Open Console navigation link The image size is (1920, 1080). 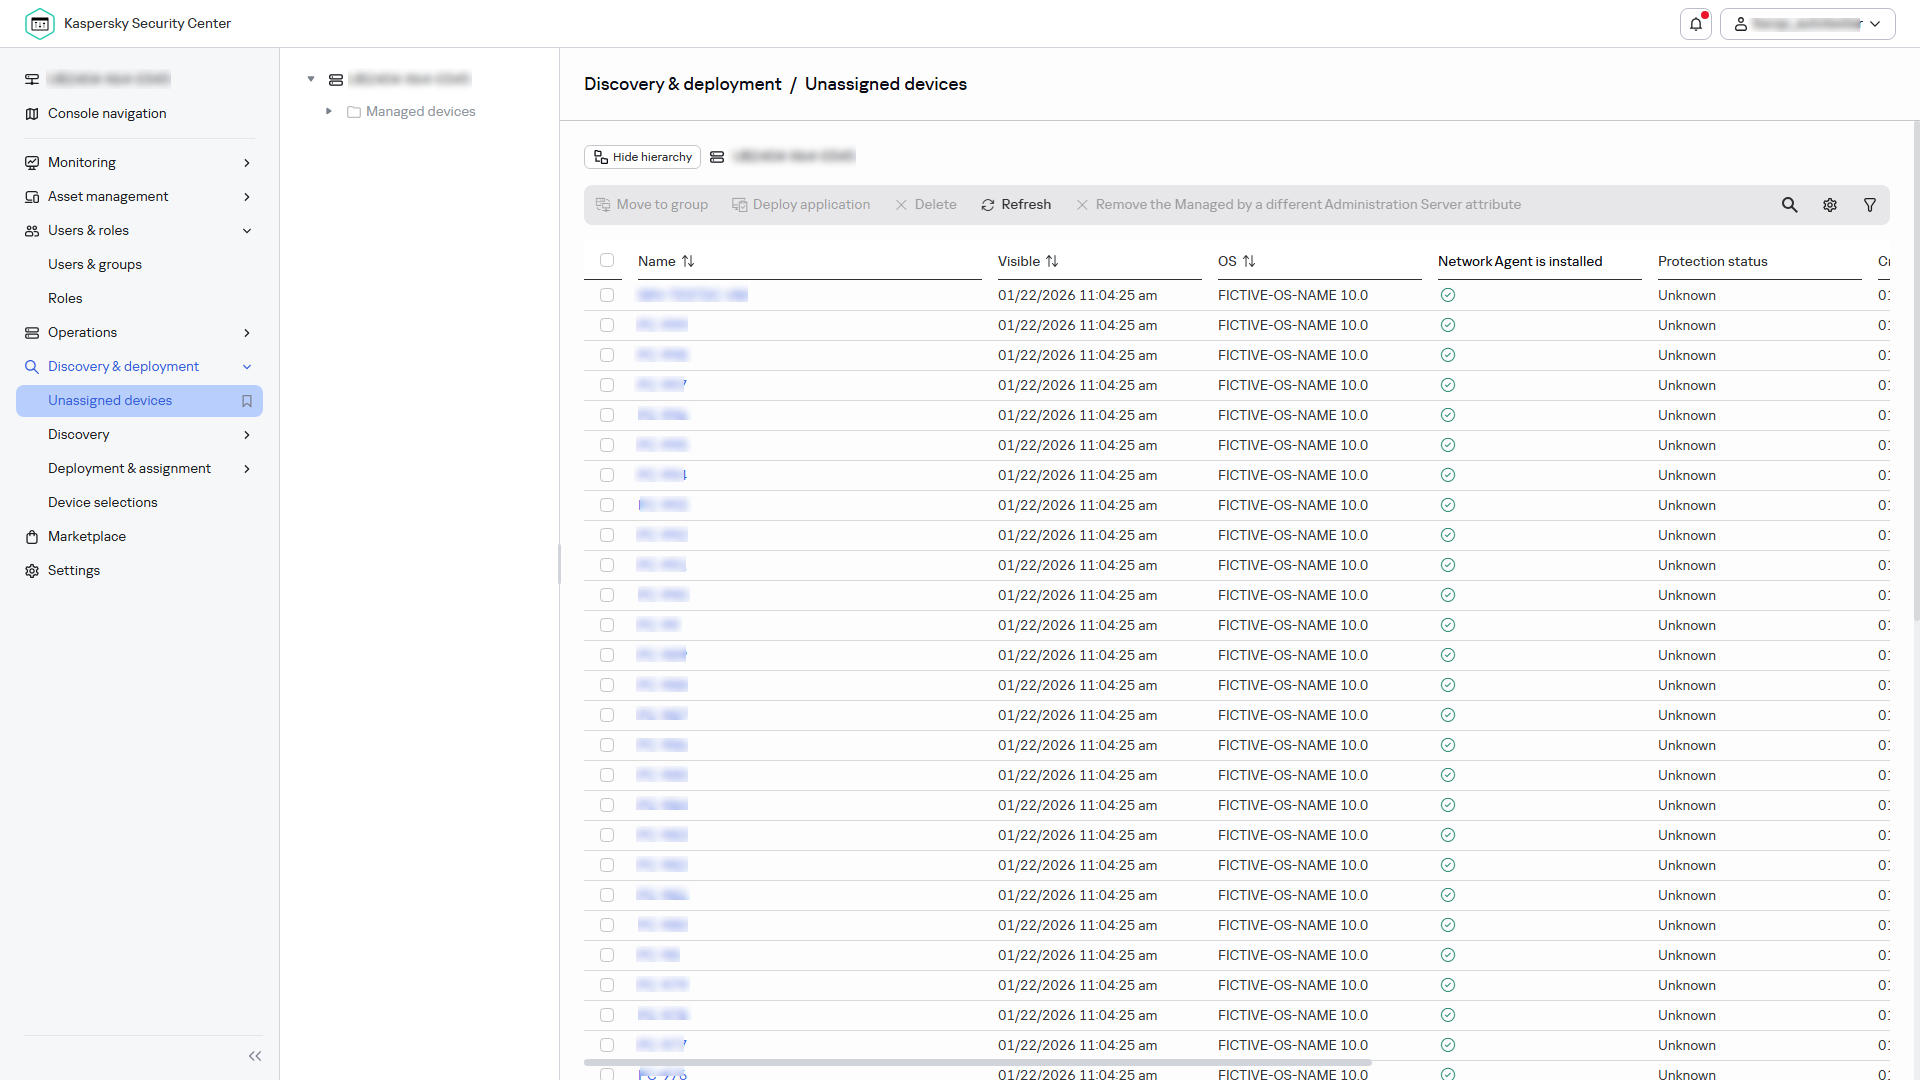tap(107, 114)
